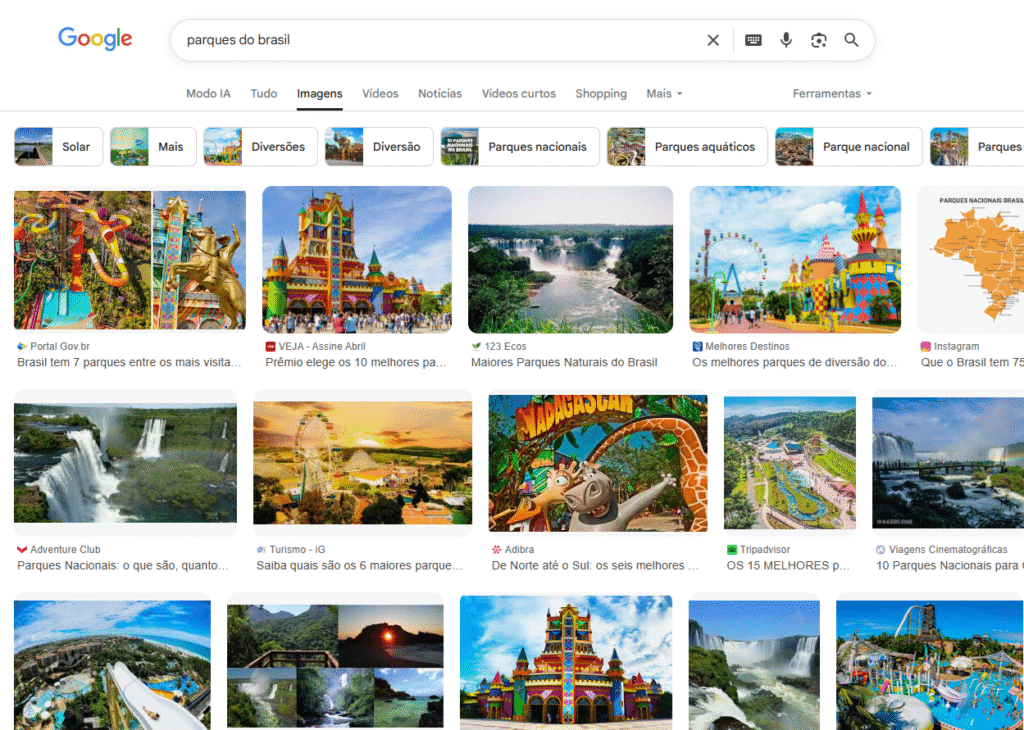Open the sunset Ferris wheel image from Turismo iG
1024x730 pixels.
[362, 462]
